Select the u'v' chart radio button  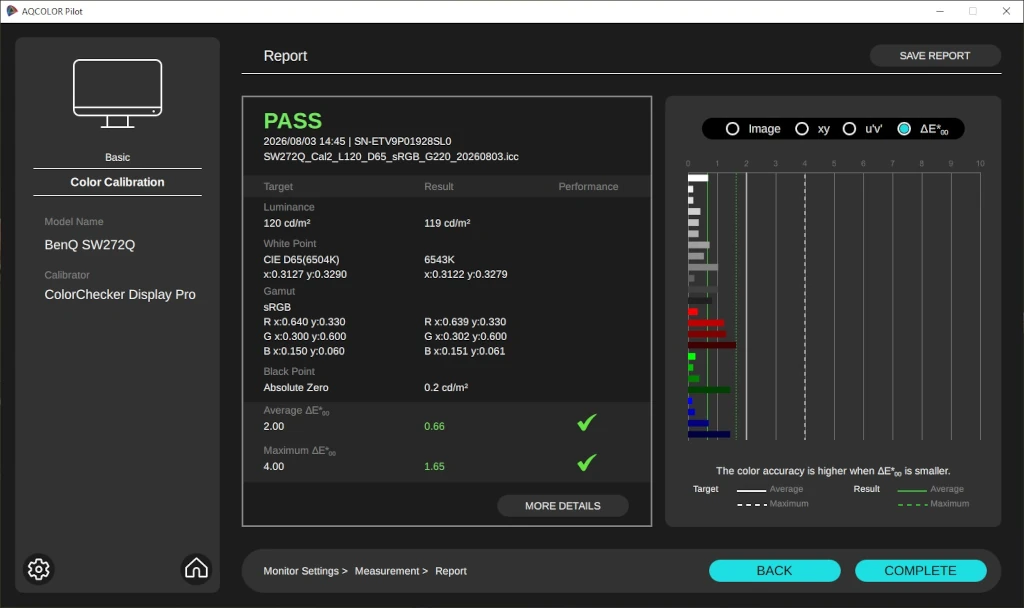click(849, 129)
